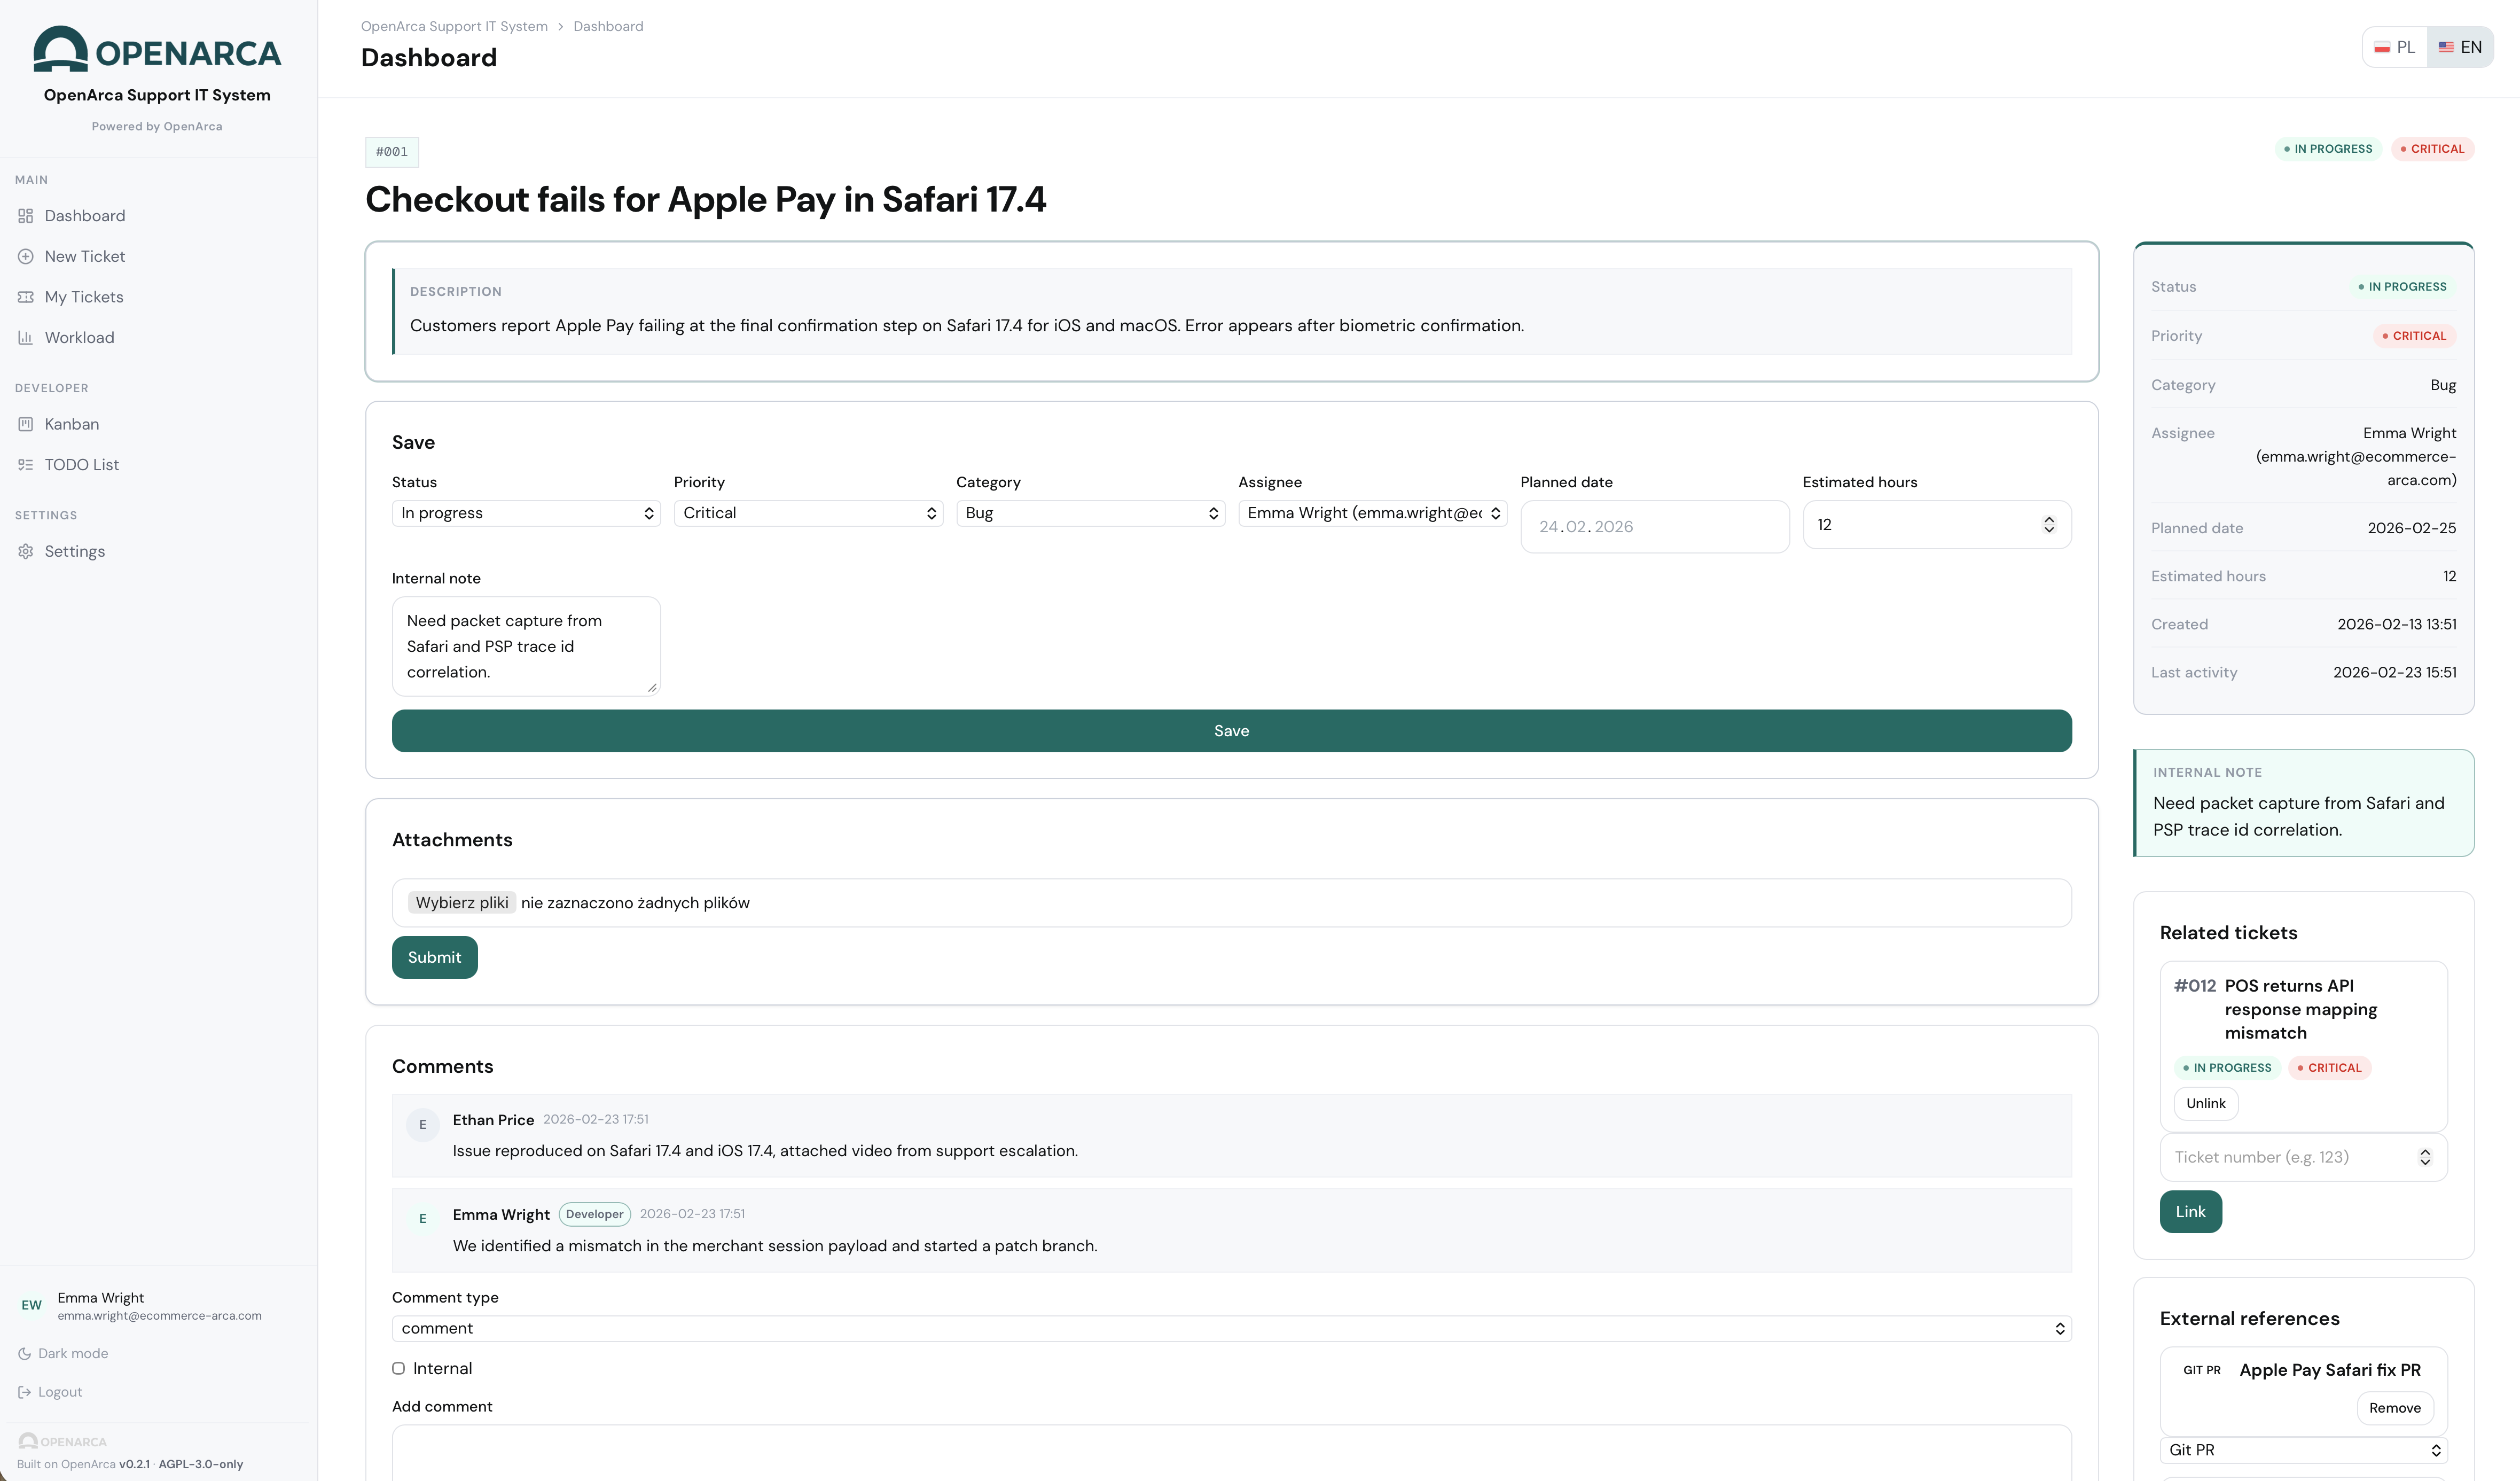Unlink related ticket #012
2520x1481 pixels.
coord(2205,1103)
